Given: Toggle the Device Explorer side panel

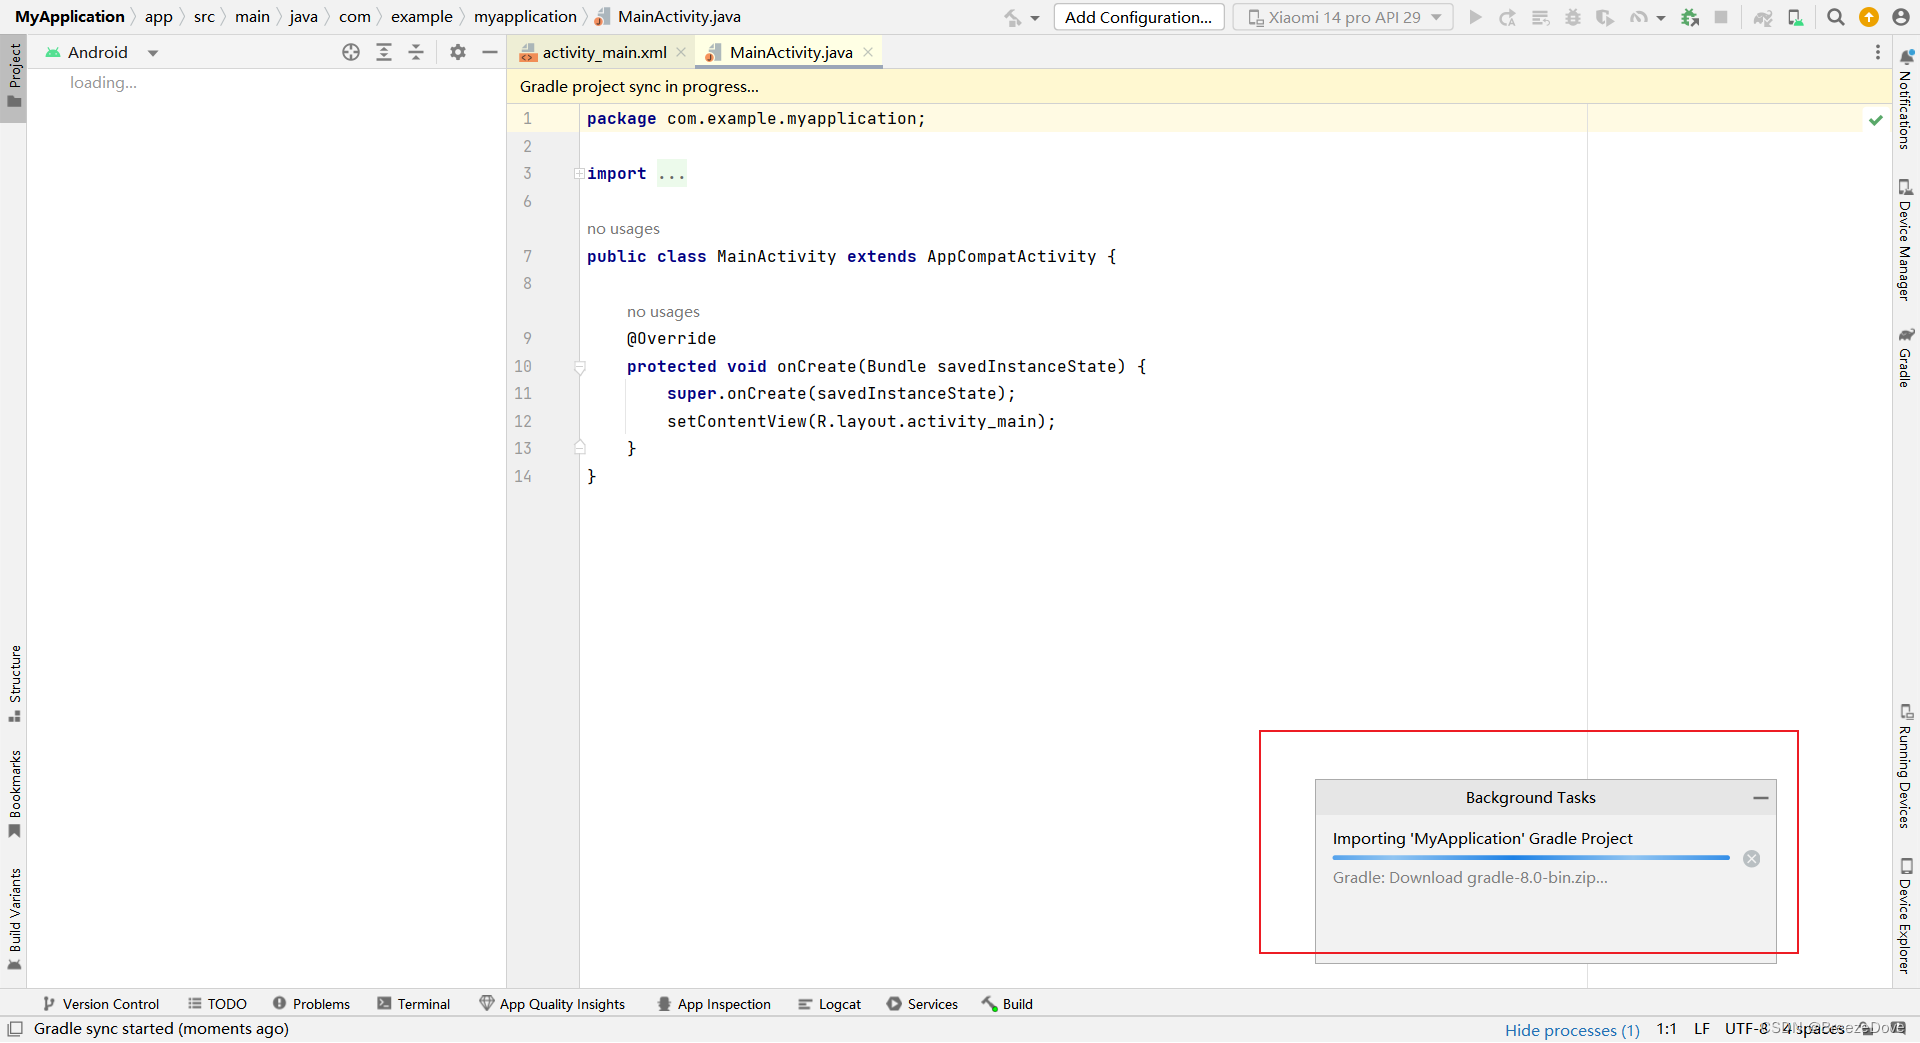Looking at the screenshot, I should pyautogui.click(x=1906, y=915).
